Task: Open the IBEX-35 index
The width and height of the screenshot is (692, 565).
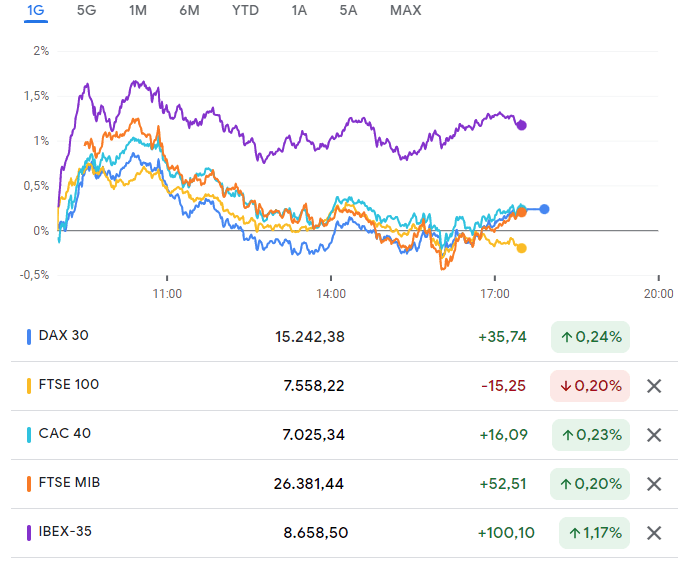Action: coord(65,531)
